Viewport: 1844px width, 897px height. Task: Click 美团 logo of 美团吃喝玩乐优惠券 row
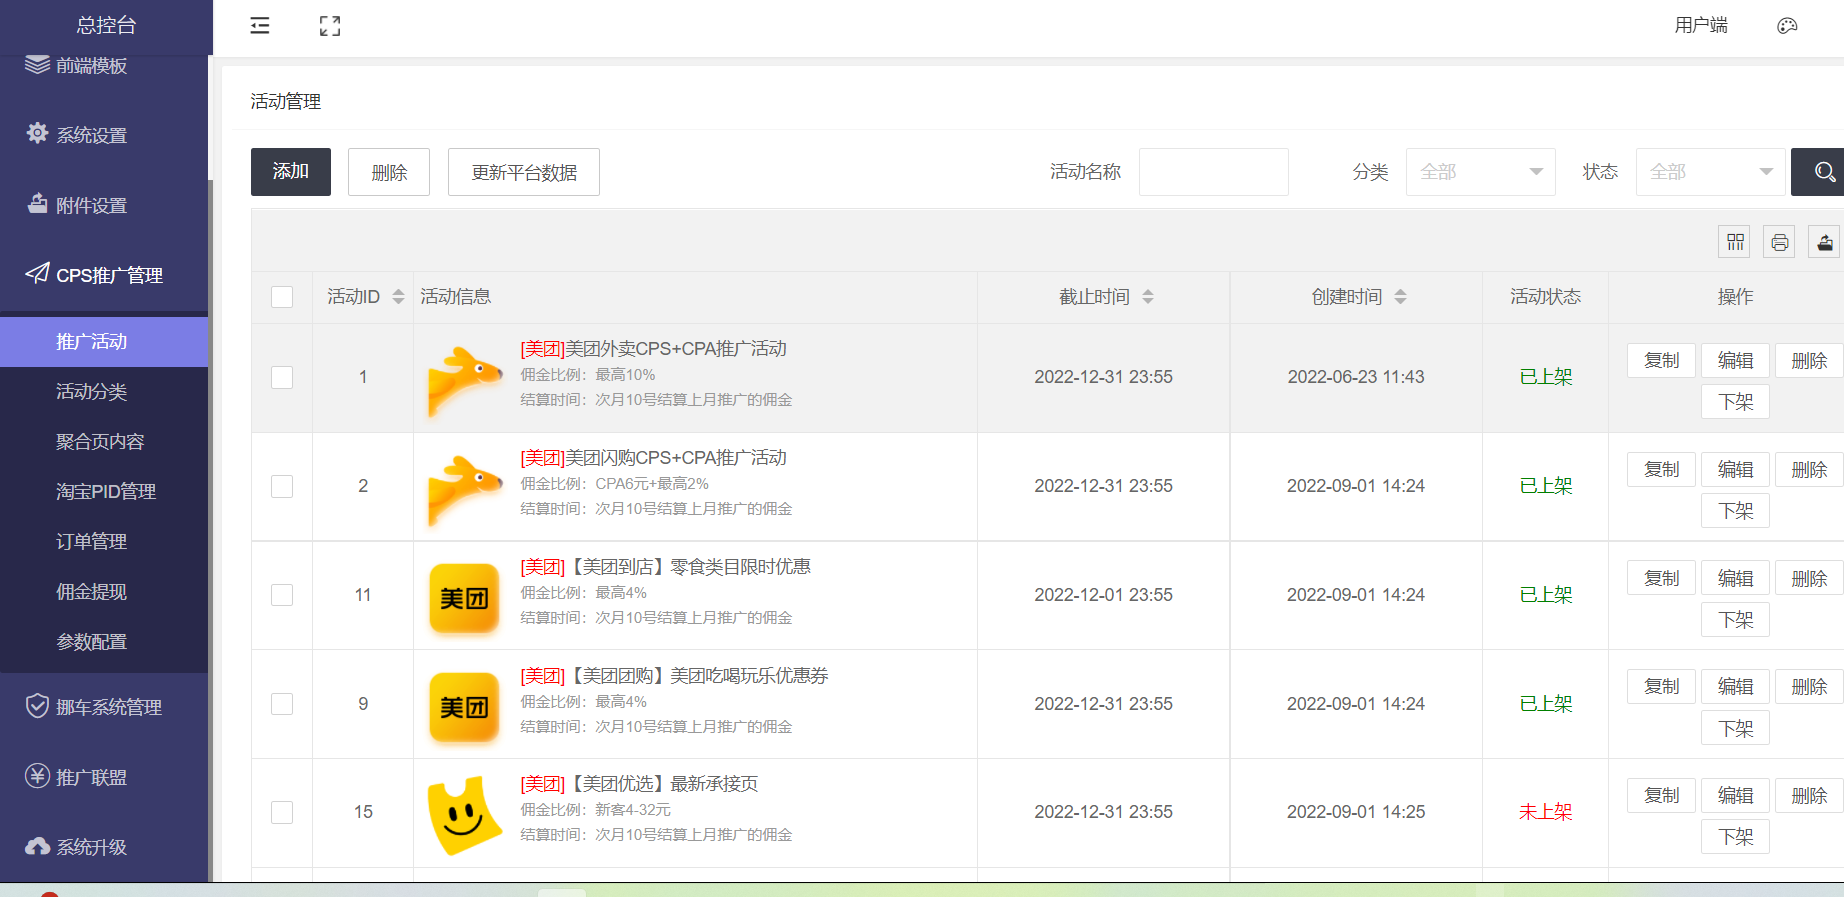point(464,706)
